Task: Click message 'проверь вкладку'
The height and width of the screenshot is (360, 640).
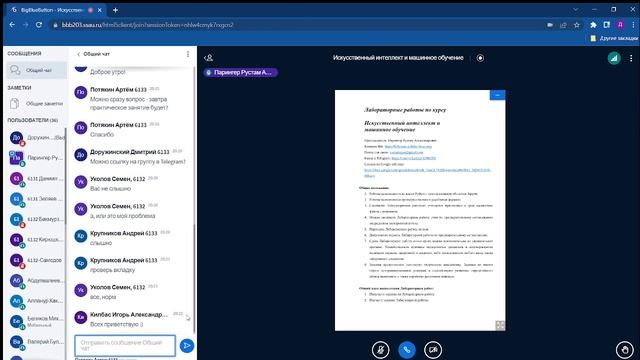Action: 112,270
